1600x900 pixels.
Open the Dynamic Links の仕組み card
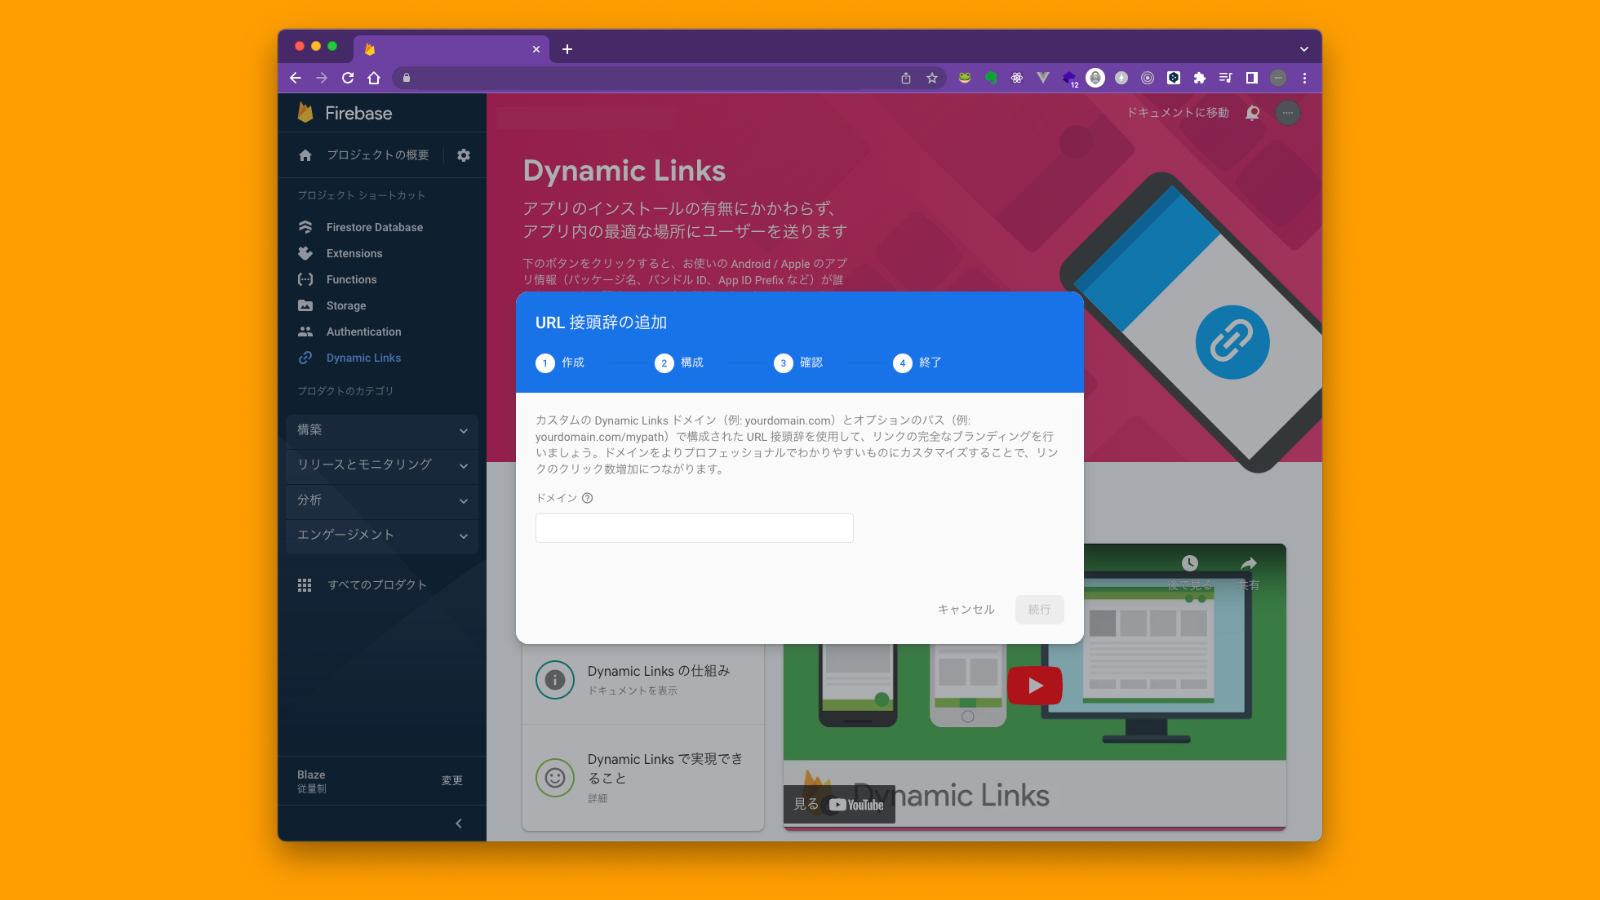643,680
